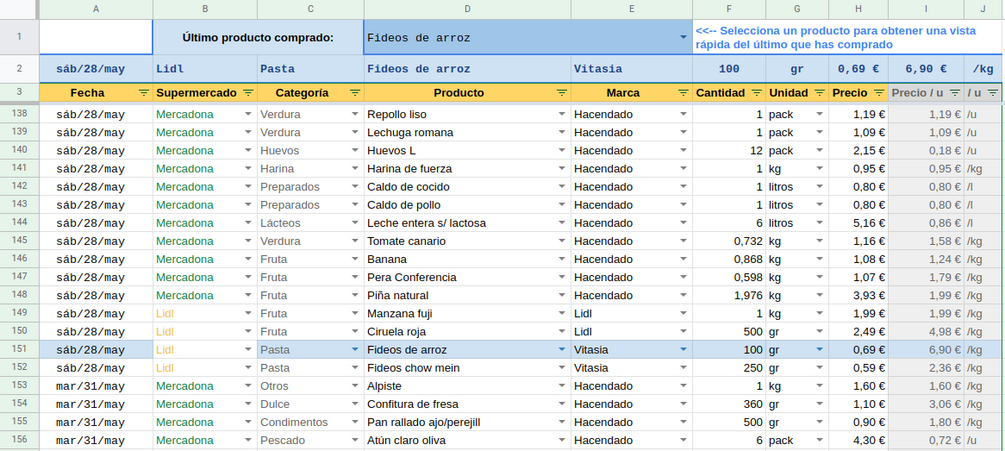This screenshot has width=1005, height=451.
Task: Open the filter icon on Marca header
Action: point(683,93)
